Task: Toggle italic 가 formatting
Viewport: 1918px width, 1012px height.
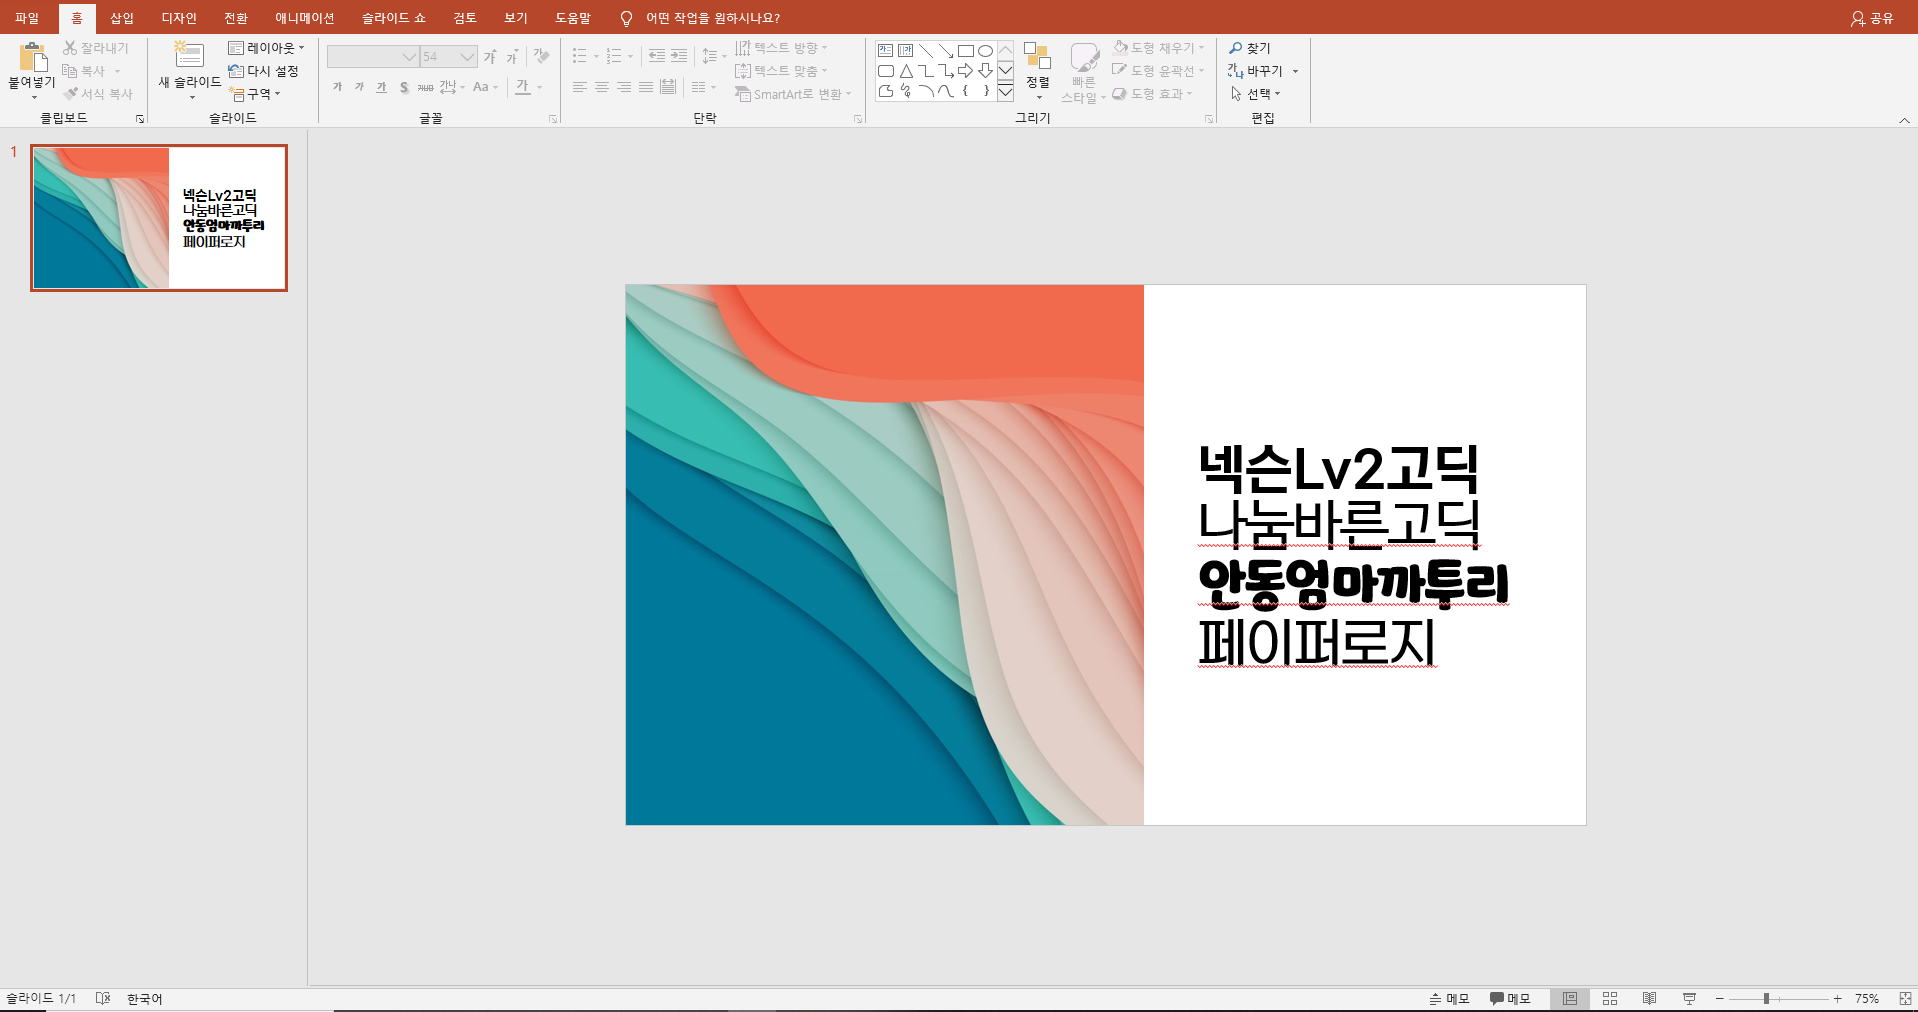Action: point(359,87)
